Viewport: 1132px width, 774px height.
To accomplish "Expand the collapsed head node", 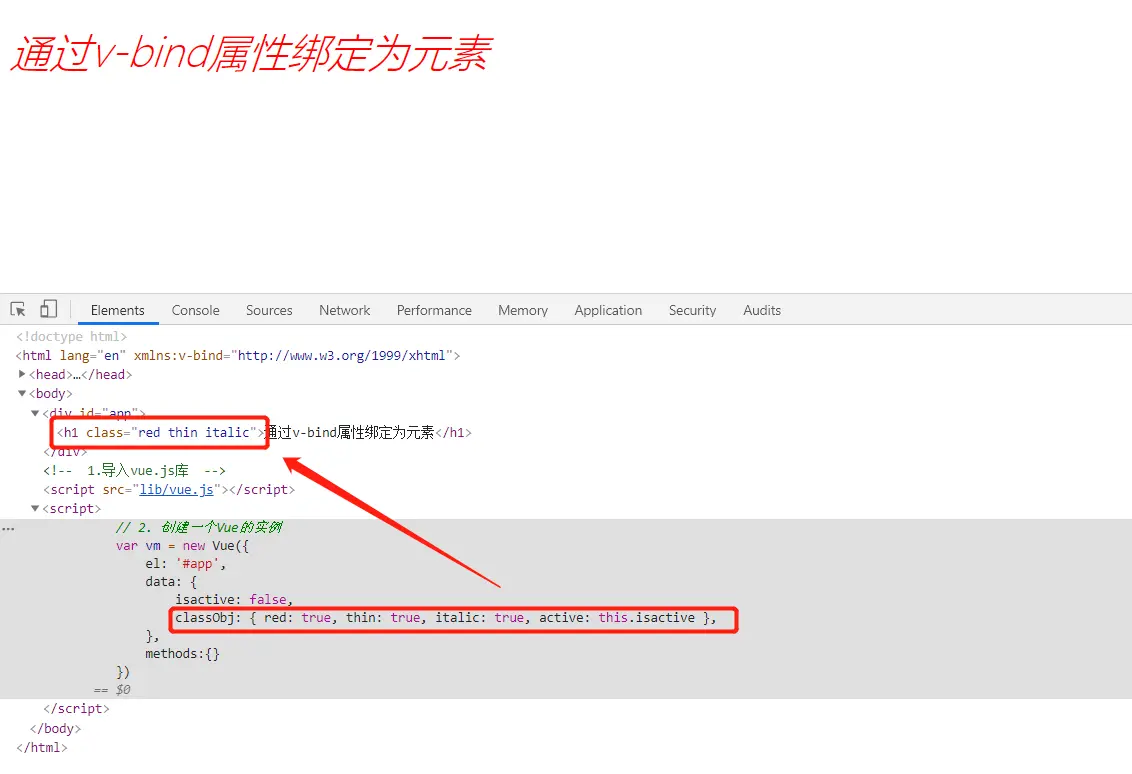I will click(22, 374).
